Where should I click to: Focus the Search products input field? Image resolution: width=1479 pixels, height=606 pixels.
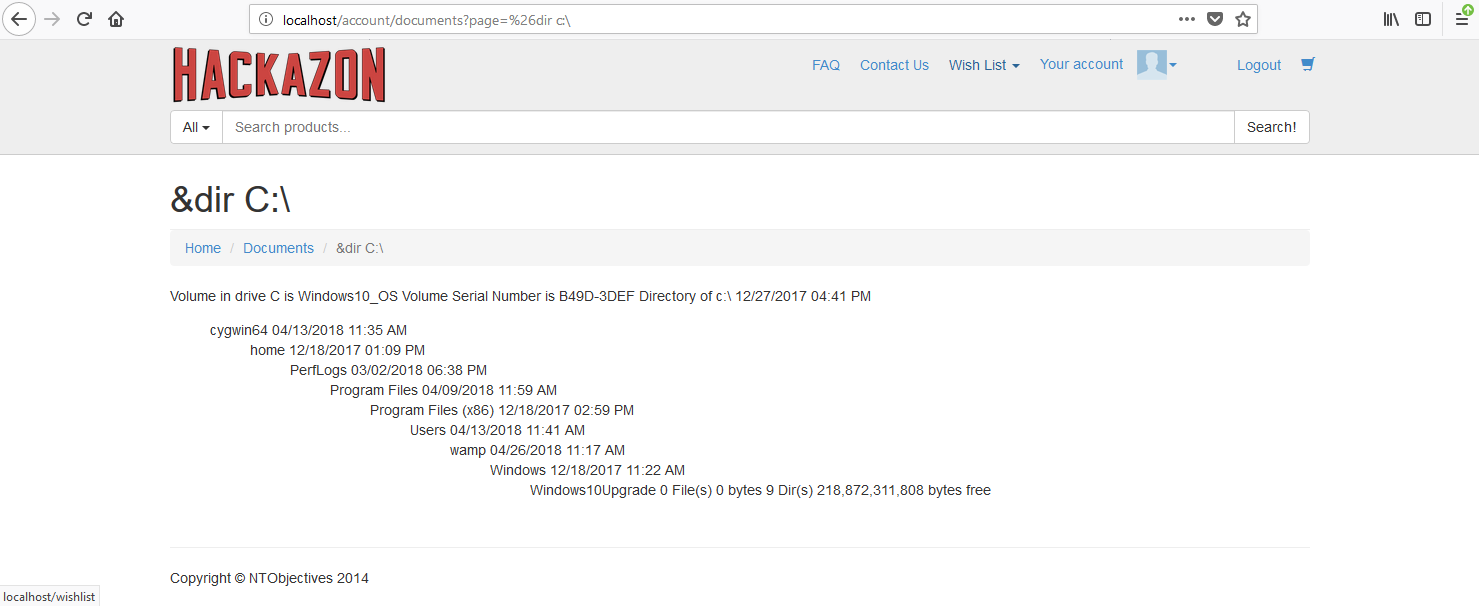tap(728, 127)
